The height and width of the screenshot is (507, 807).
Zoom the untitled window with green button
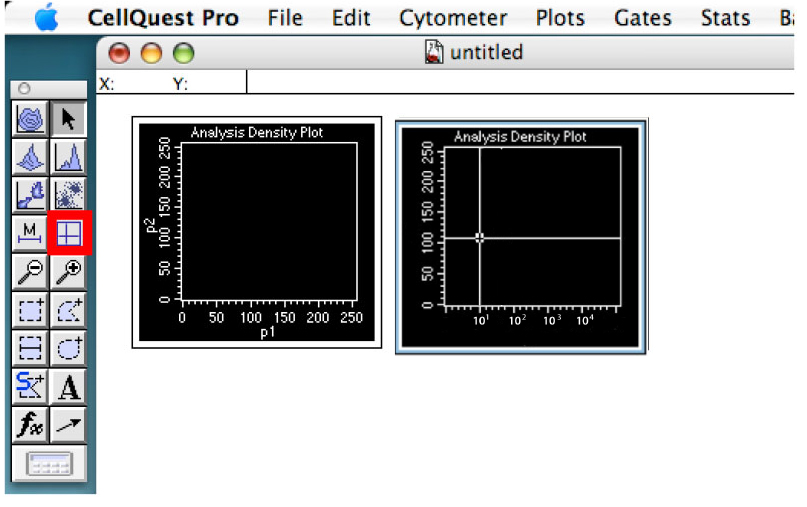(x=184, y=53)
